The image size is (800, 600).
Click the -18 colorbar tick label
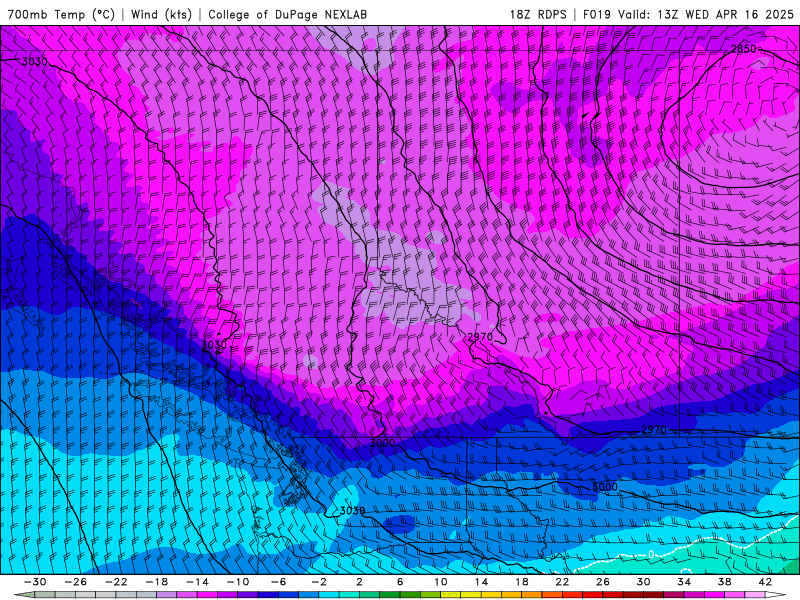click(x=157, y=582)
